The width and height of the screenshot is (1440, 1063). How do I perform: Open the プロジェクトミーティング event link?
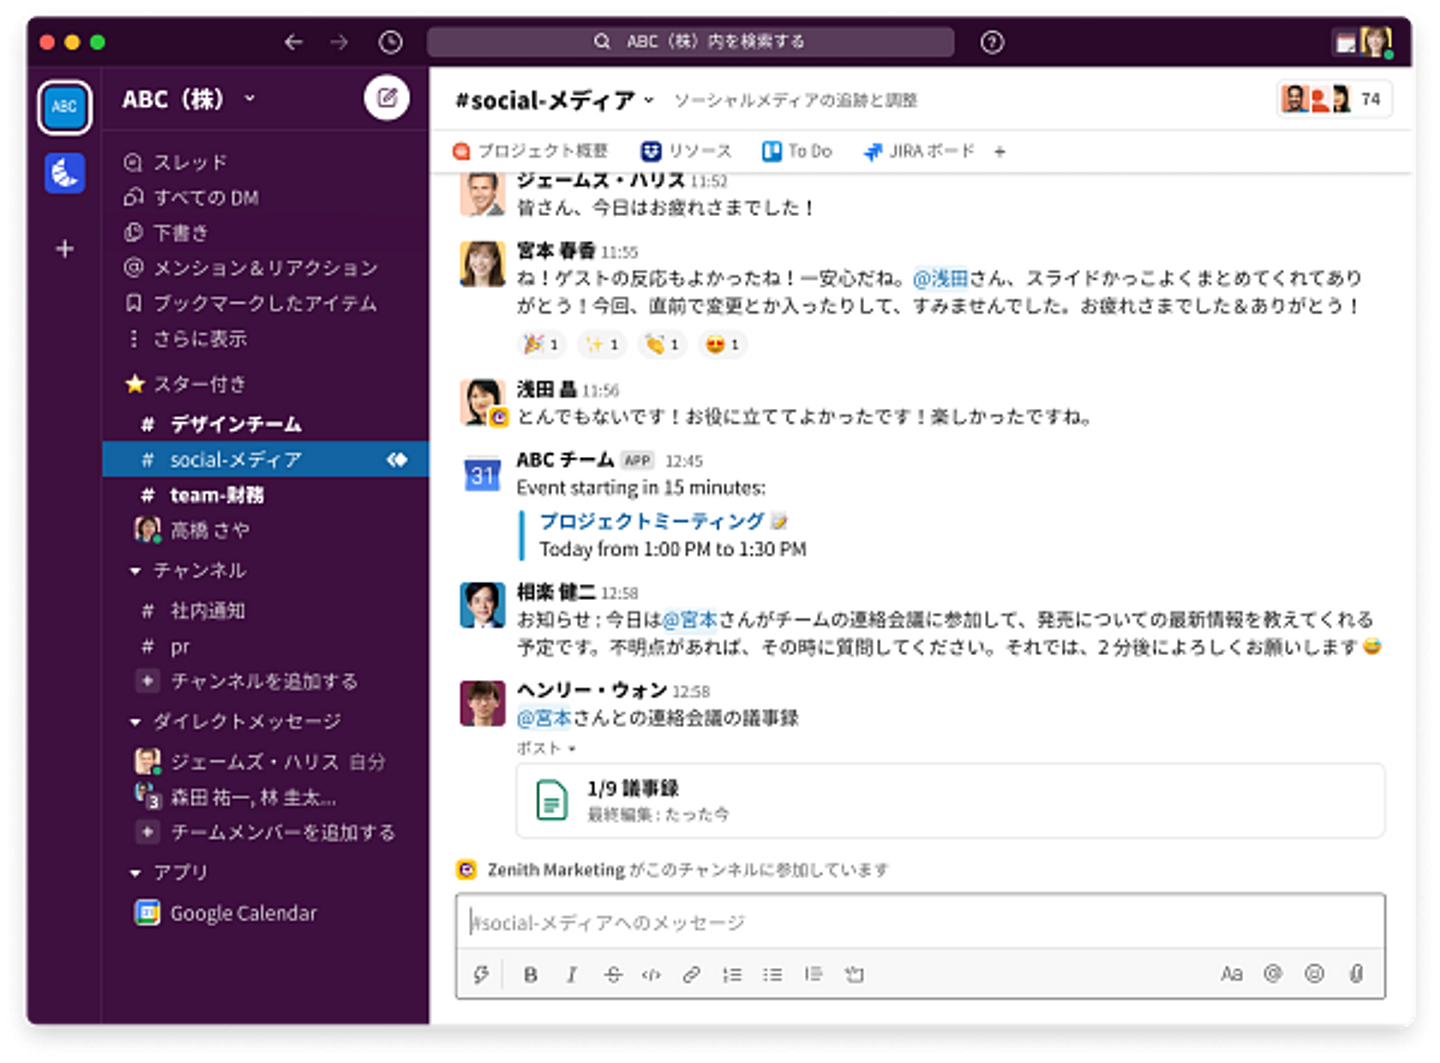(x=651, y=521)
